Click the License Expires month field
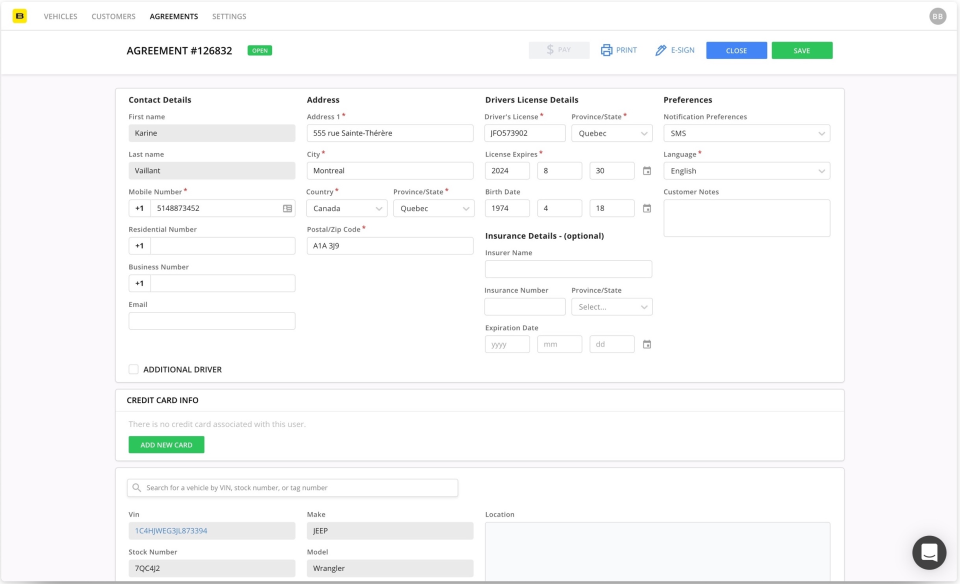This screenshot has height=584, width=960. [559, 171]
